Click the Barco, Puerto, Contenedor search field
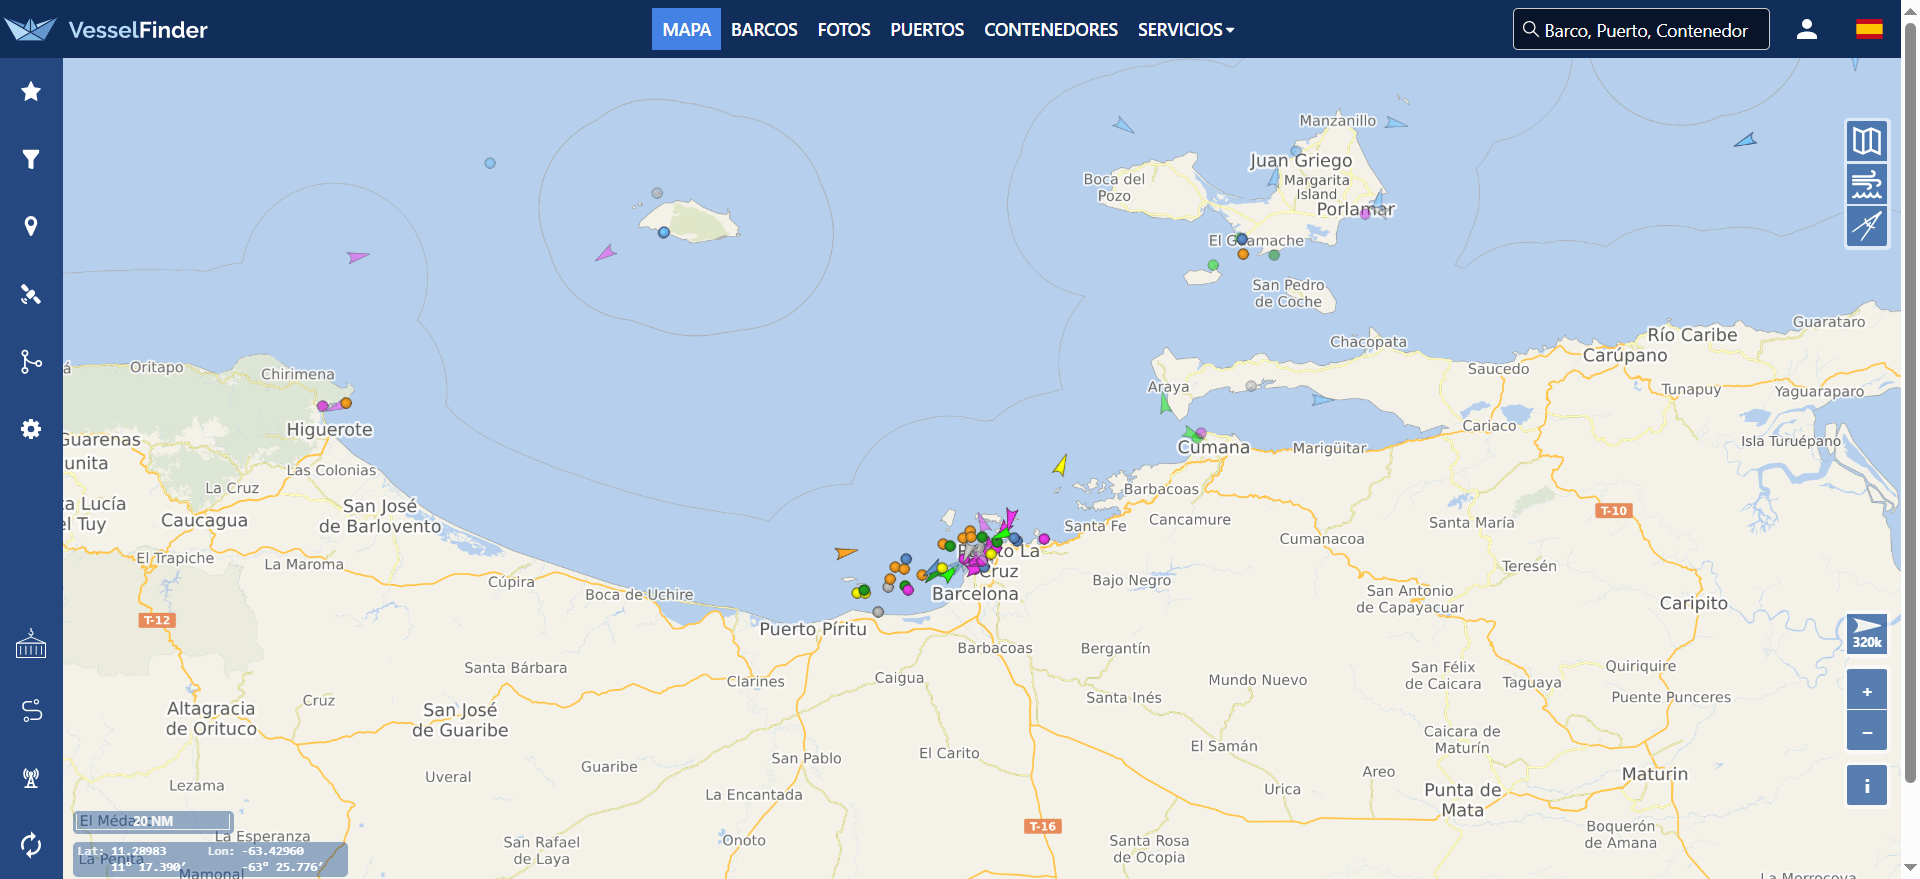The width and height of the screenshot is (1920, 879). tap(1645, 30)
